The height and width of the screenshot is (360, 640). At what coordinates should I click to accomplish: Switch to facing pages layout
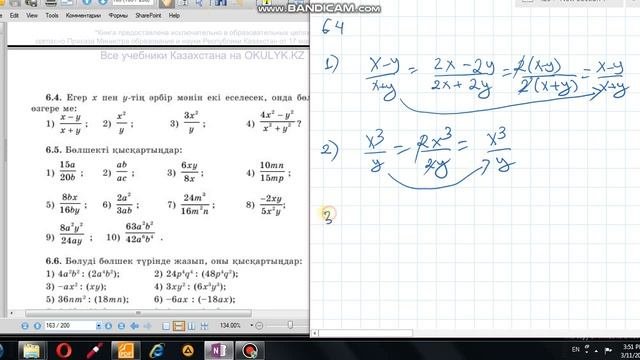[x=191, y=326]
